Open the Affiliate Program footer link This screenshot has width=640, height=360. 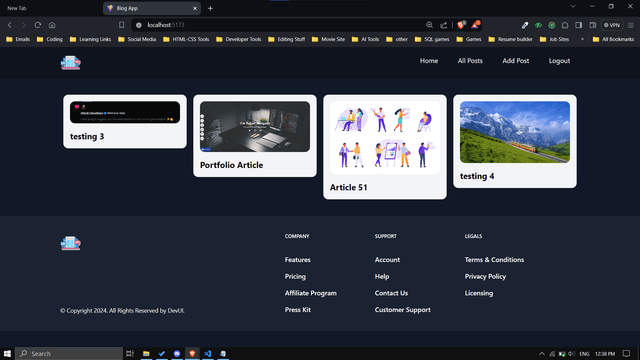click(x=311, y=293)
